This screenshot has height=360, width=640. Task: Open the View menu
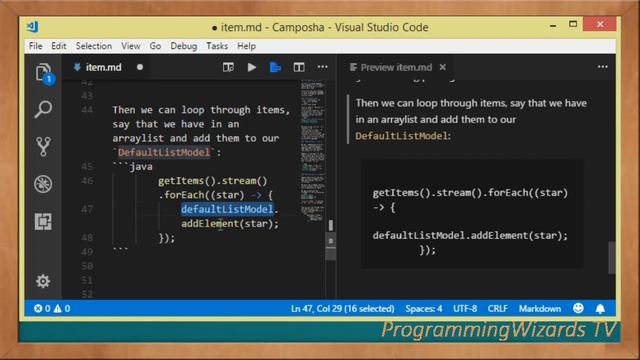(131, 46)
